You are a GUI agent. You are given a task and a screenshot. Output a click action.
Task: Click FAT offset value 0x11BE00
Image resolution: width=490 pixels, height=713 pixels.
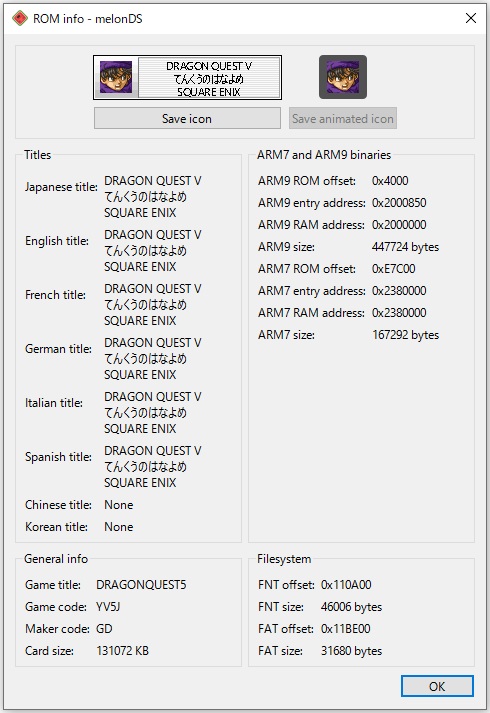[x=345, y=628]
